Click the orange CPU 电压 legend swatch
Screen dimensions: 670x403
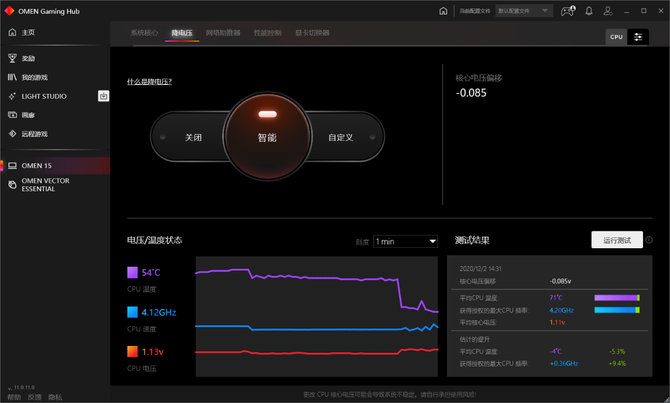[132, 351]
